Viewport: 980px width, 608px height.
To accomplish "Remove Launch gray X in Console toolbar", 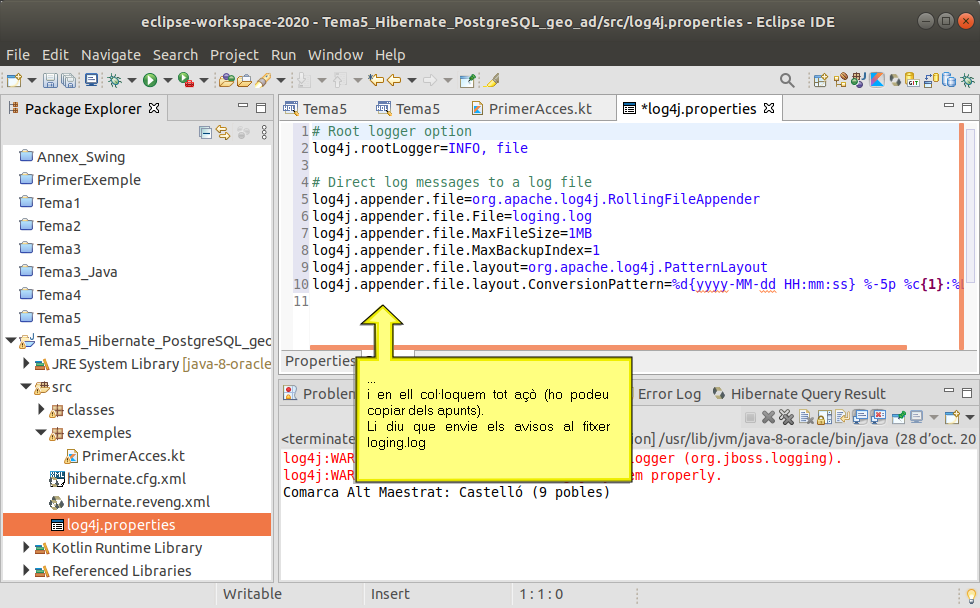I will point(769,417).
